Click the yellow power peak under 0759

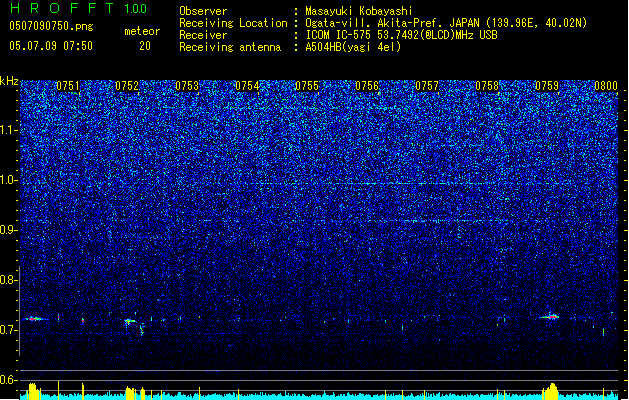(x=552, y=391)
